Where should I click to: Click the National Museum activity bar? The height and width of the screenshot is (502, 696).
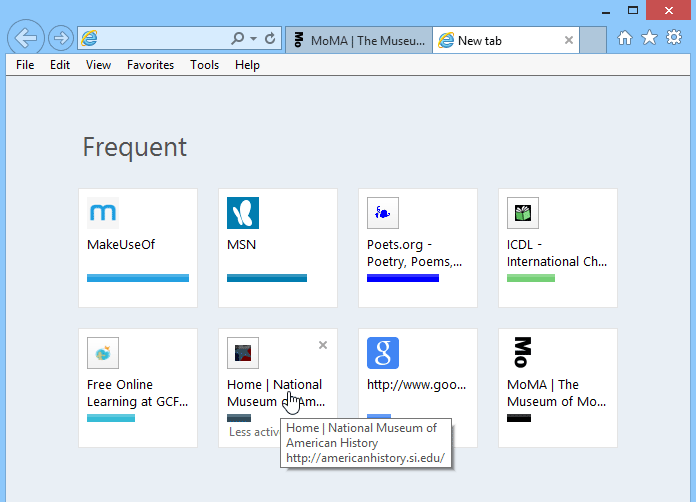coord(239,418)
